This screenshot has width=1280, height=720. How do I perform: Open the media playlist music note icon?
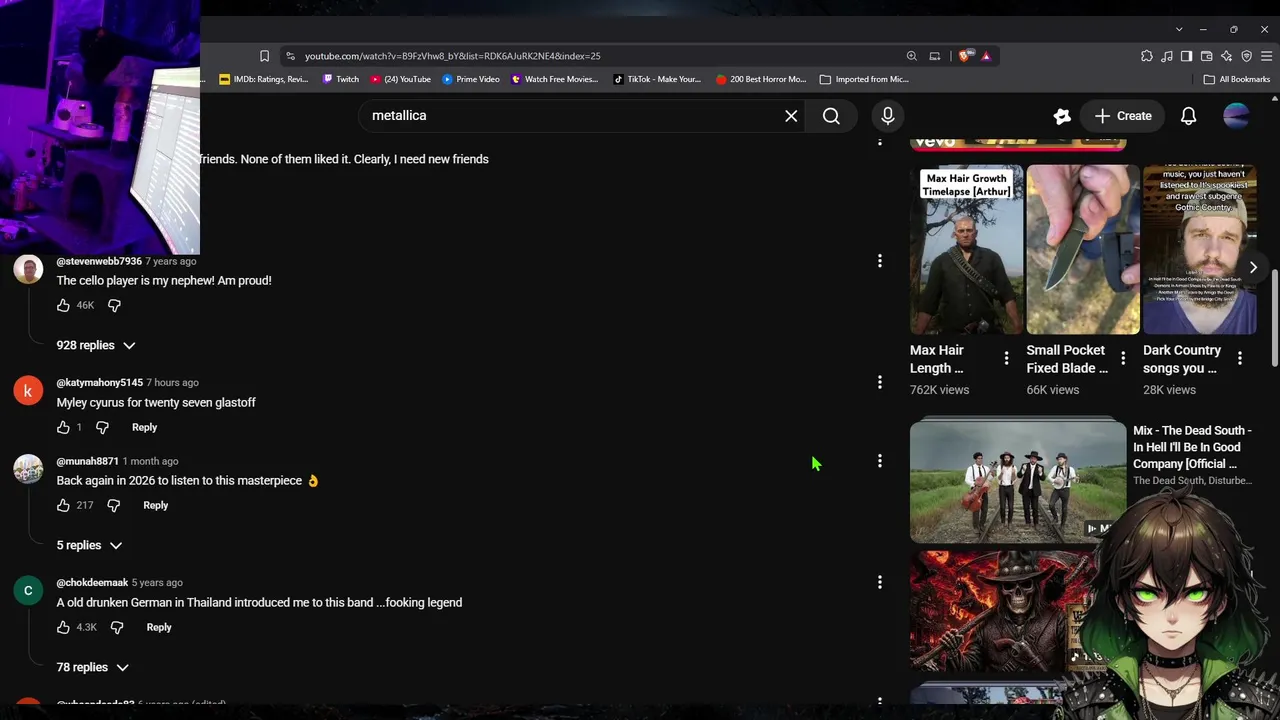[x=1167, y=56]
